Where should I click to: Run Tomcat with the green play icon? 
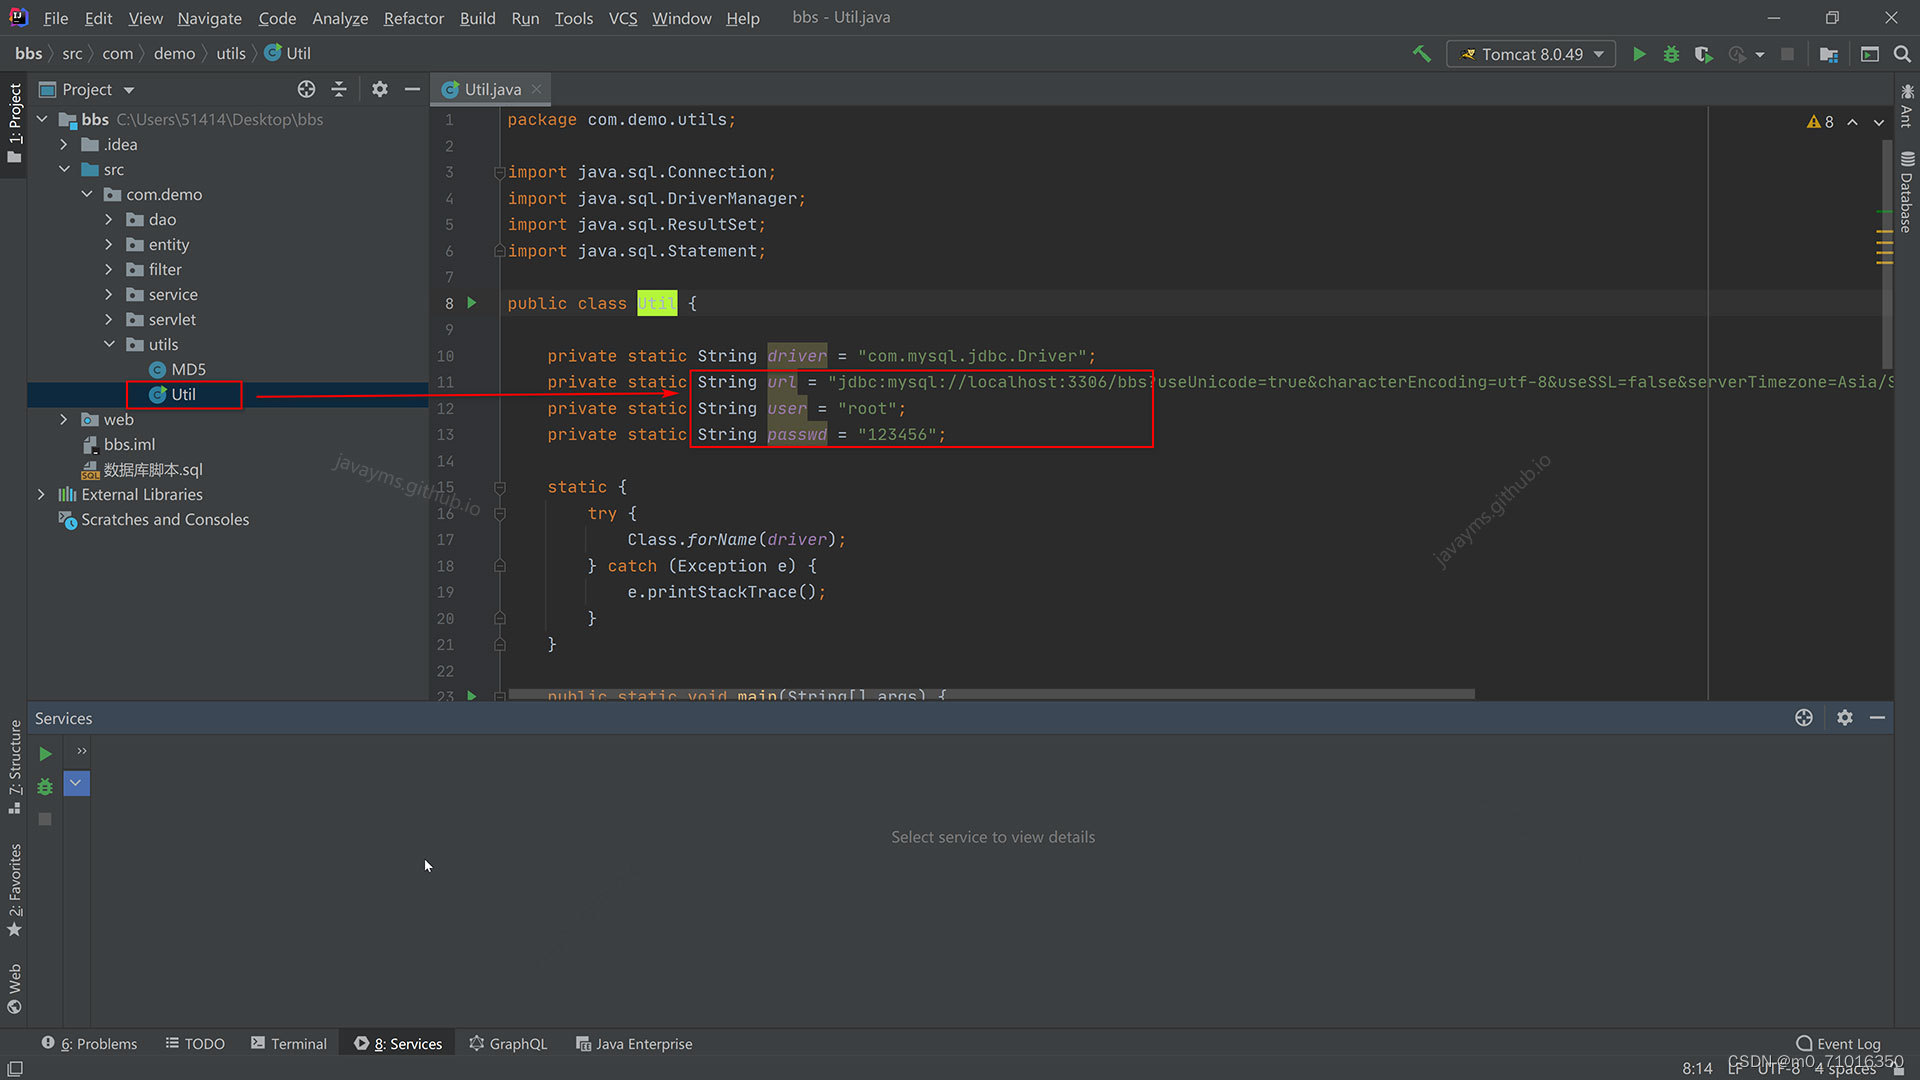point(1639,54)
